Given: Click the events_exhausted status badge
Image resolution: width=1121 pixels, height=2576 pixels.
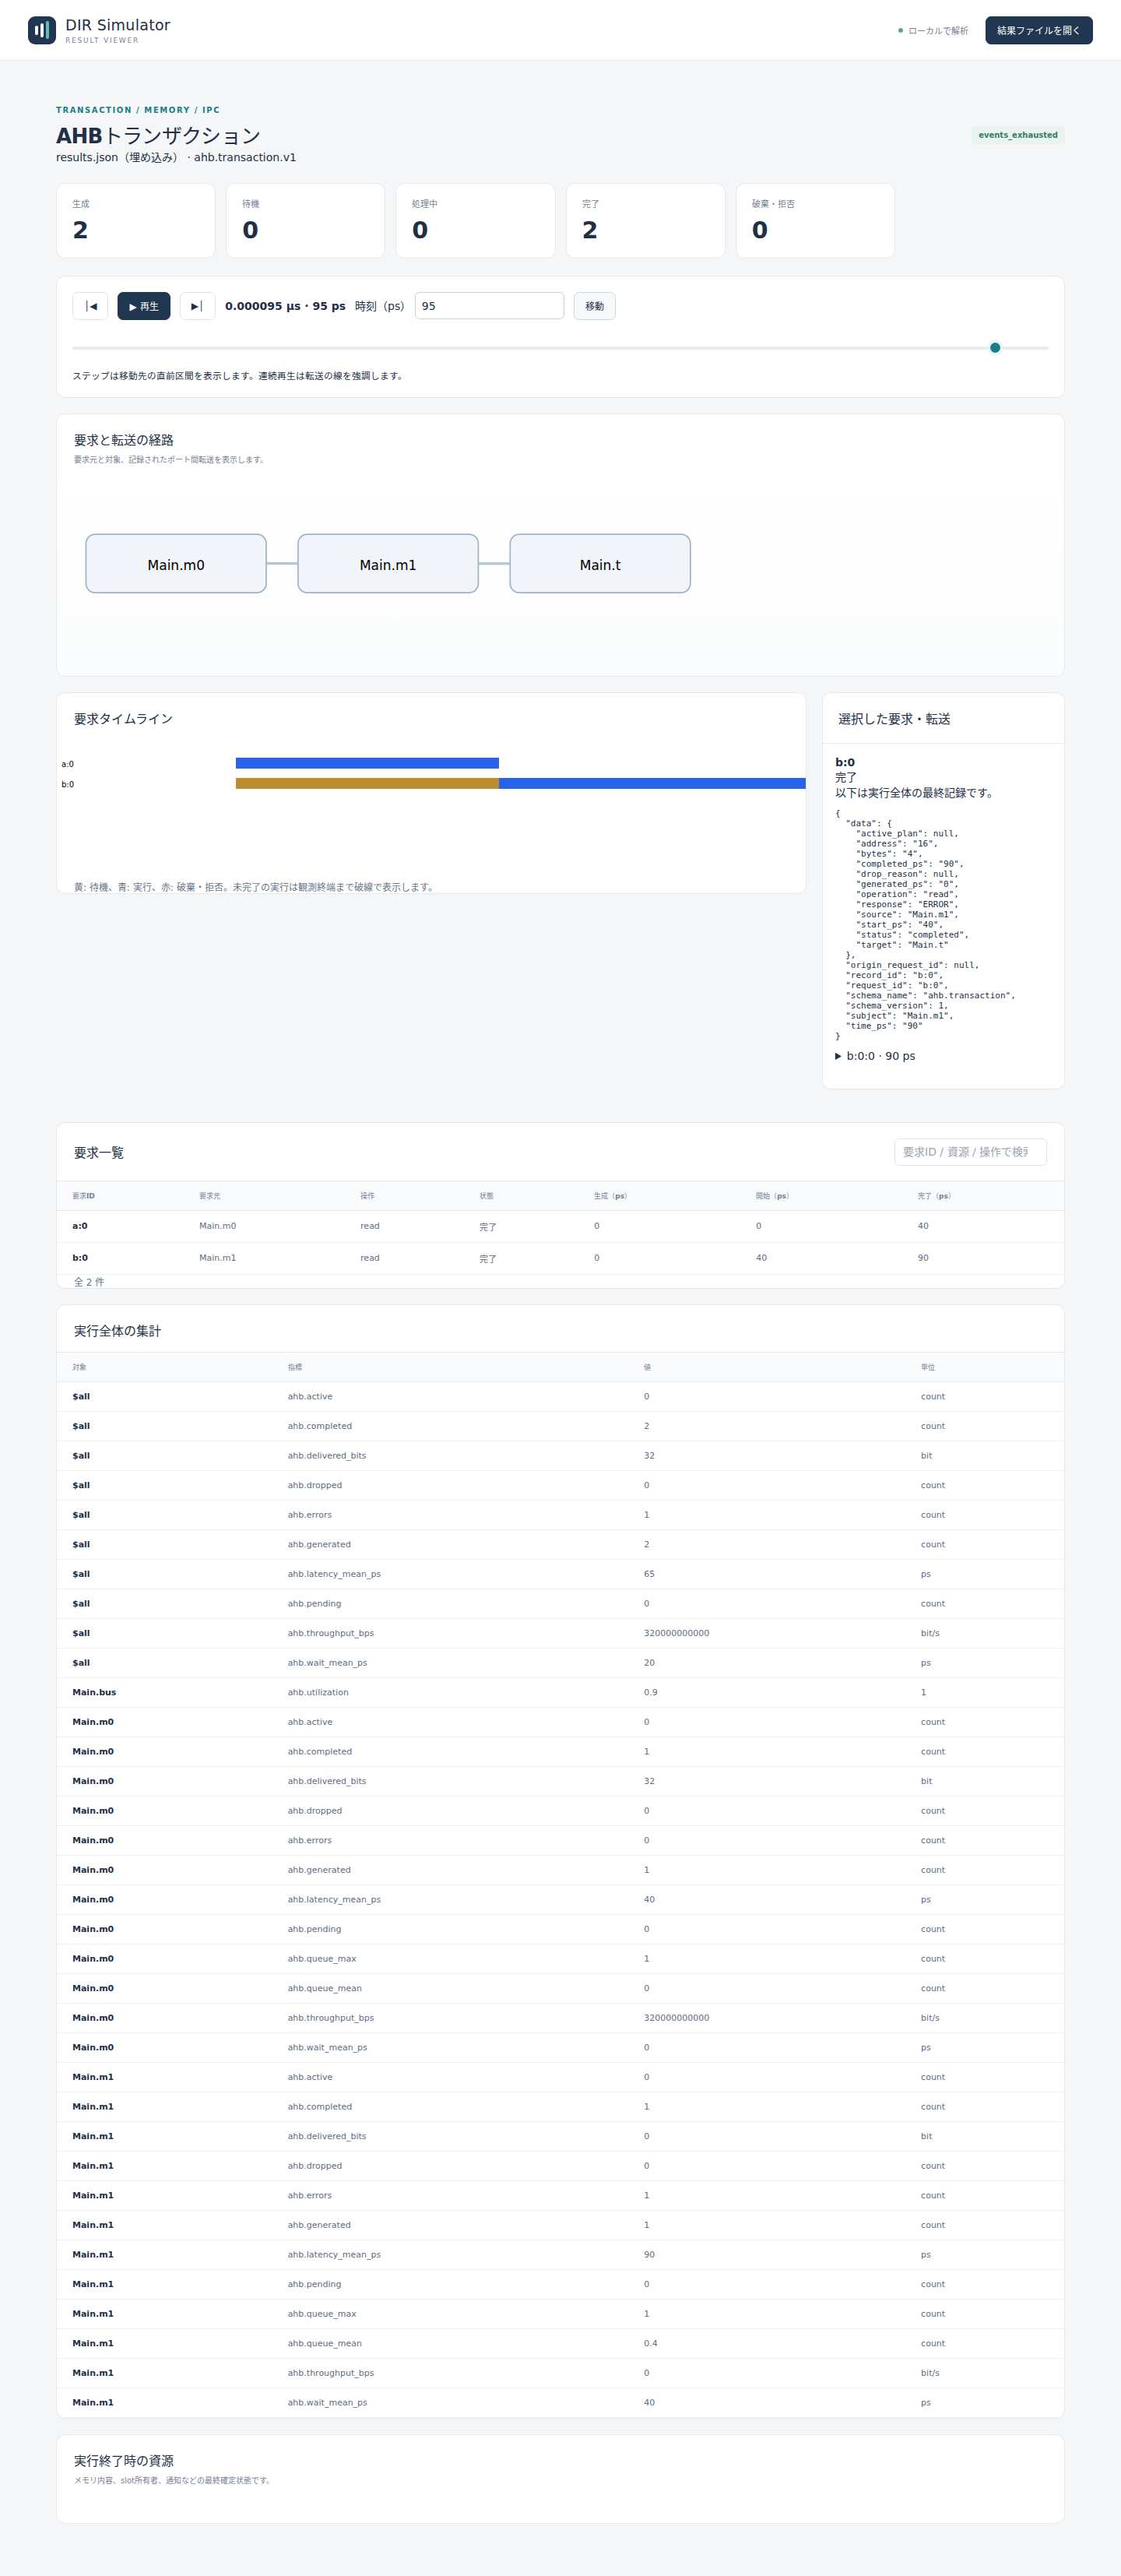Looking at the screenshot, I should (x=1017, y=135).
